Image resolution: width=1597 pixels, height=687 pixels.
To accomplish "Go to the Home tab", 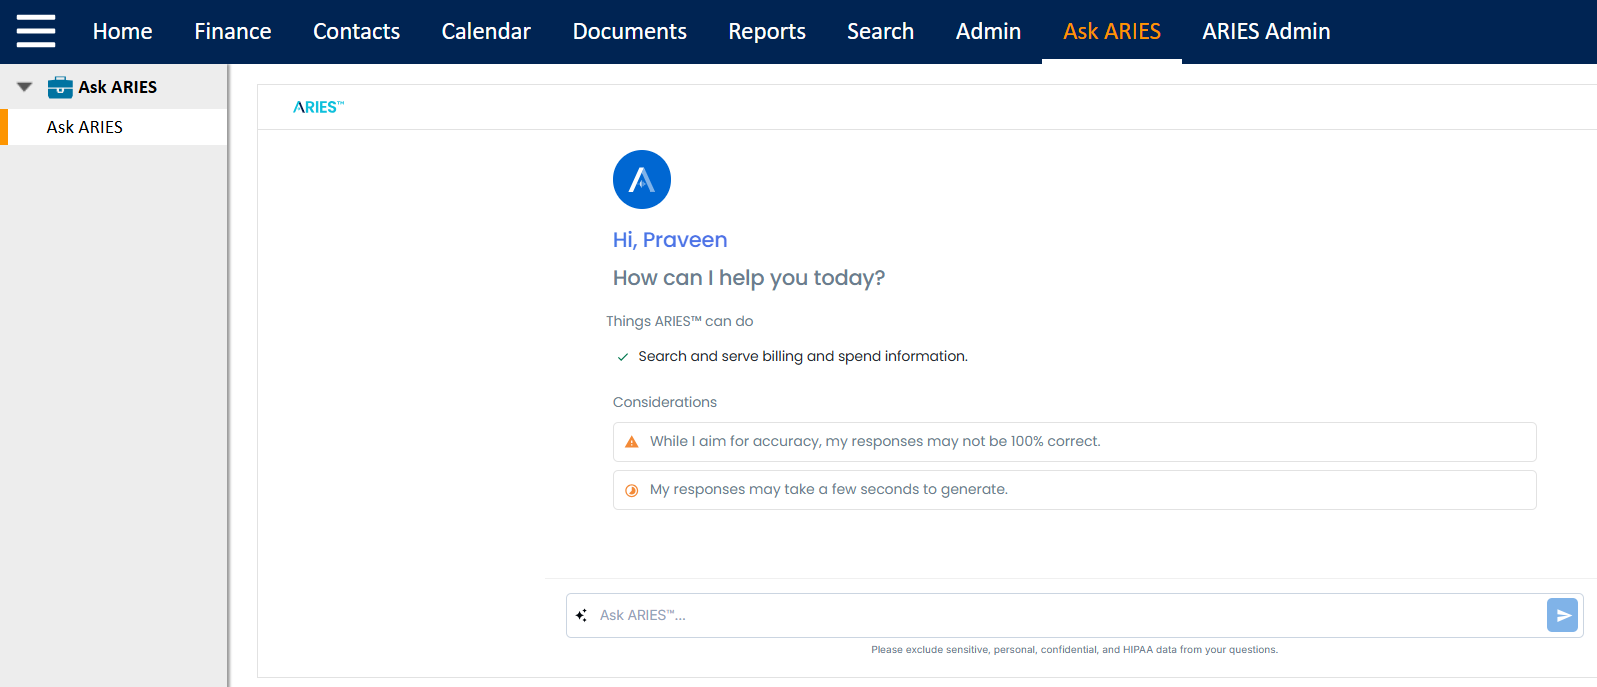I will pyautogui.click(x=123, y=31).
